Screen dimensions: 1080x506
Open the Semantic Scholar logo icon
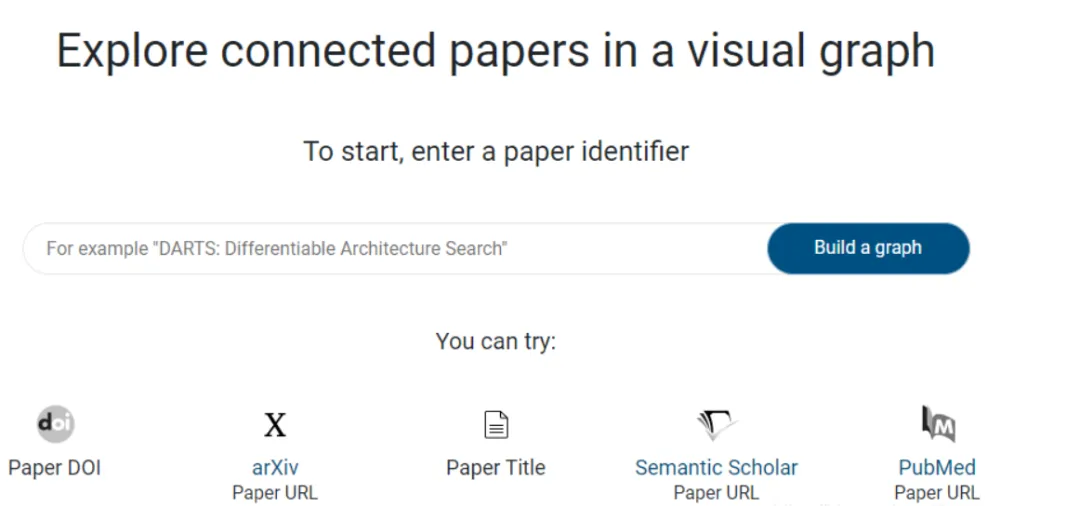(716, 425)
